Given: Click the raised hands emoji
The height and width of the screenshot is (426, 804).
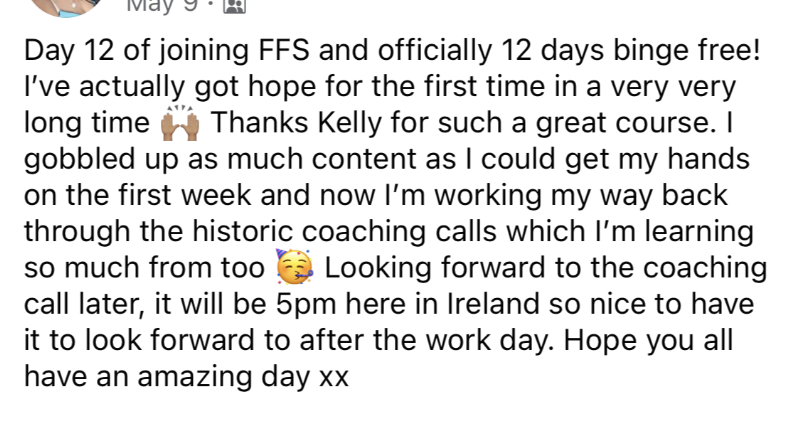Looking at the screenshot, I should point(180,124).
